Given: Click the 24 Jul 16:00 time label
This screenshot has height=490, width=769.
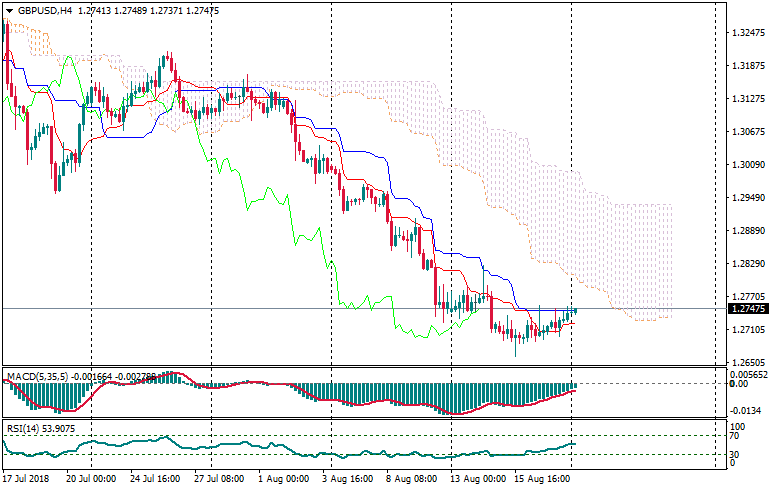Looking at the screenshot, I should 155,479.
